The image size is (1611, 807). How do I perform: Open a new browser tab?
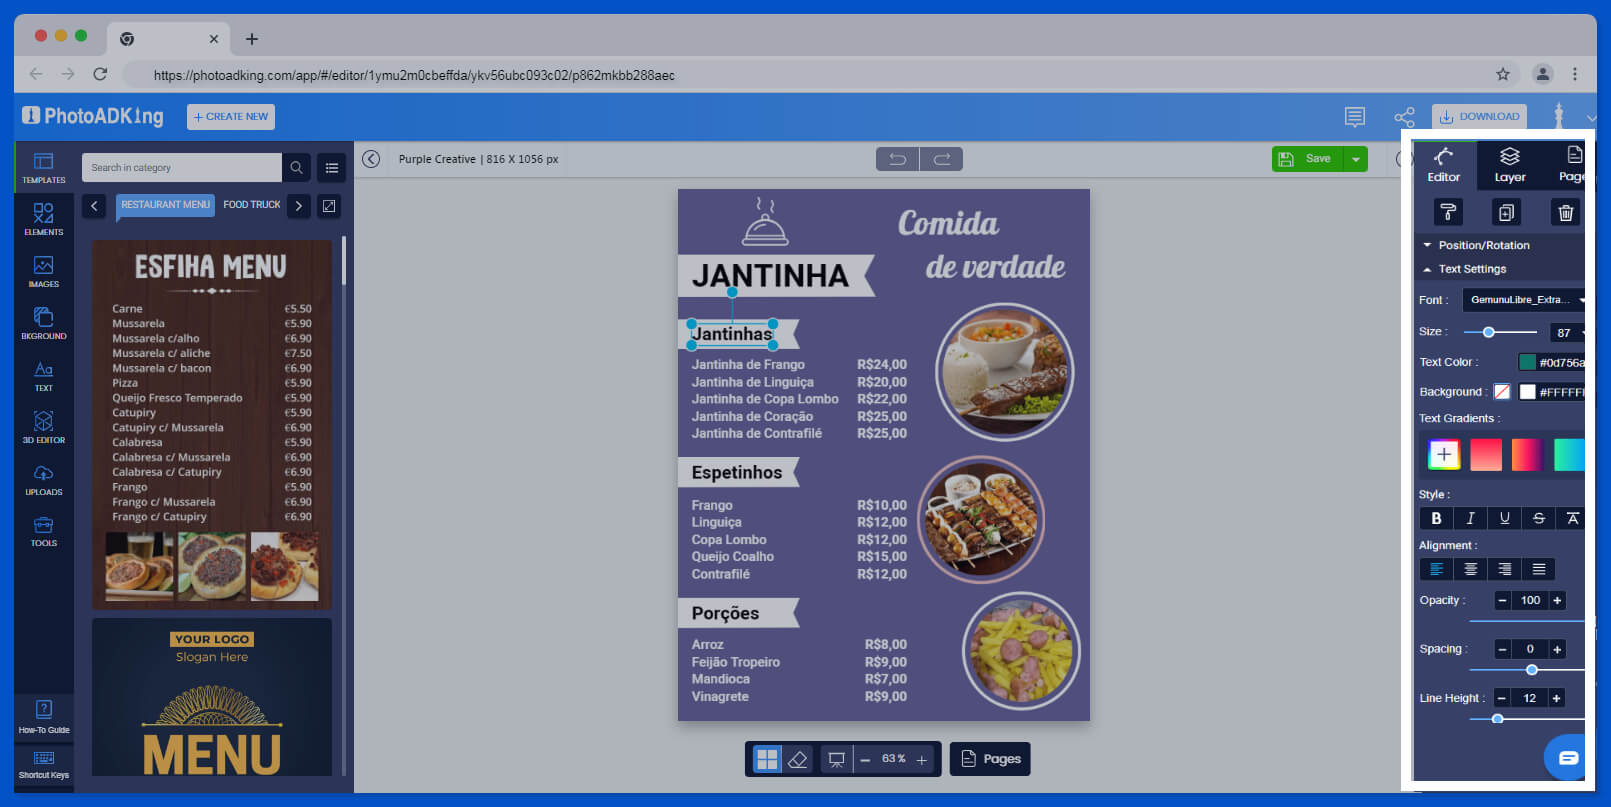coord(252,39)
